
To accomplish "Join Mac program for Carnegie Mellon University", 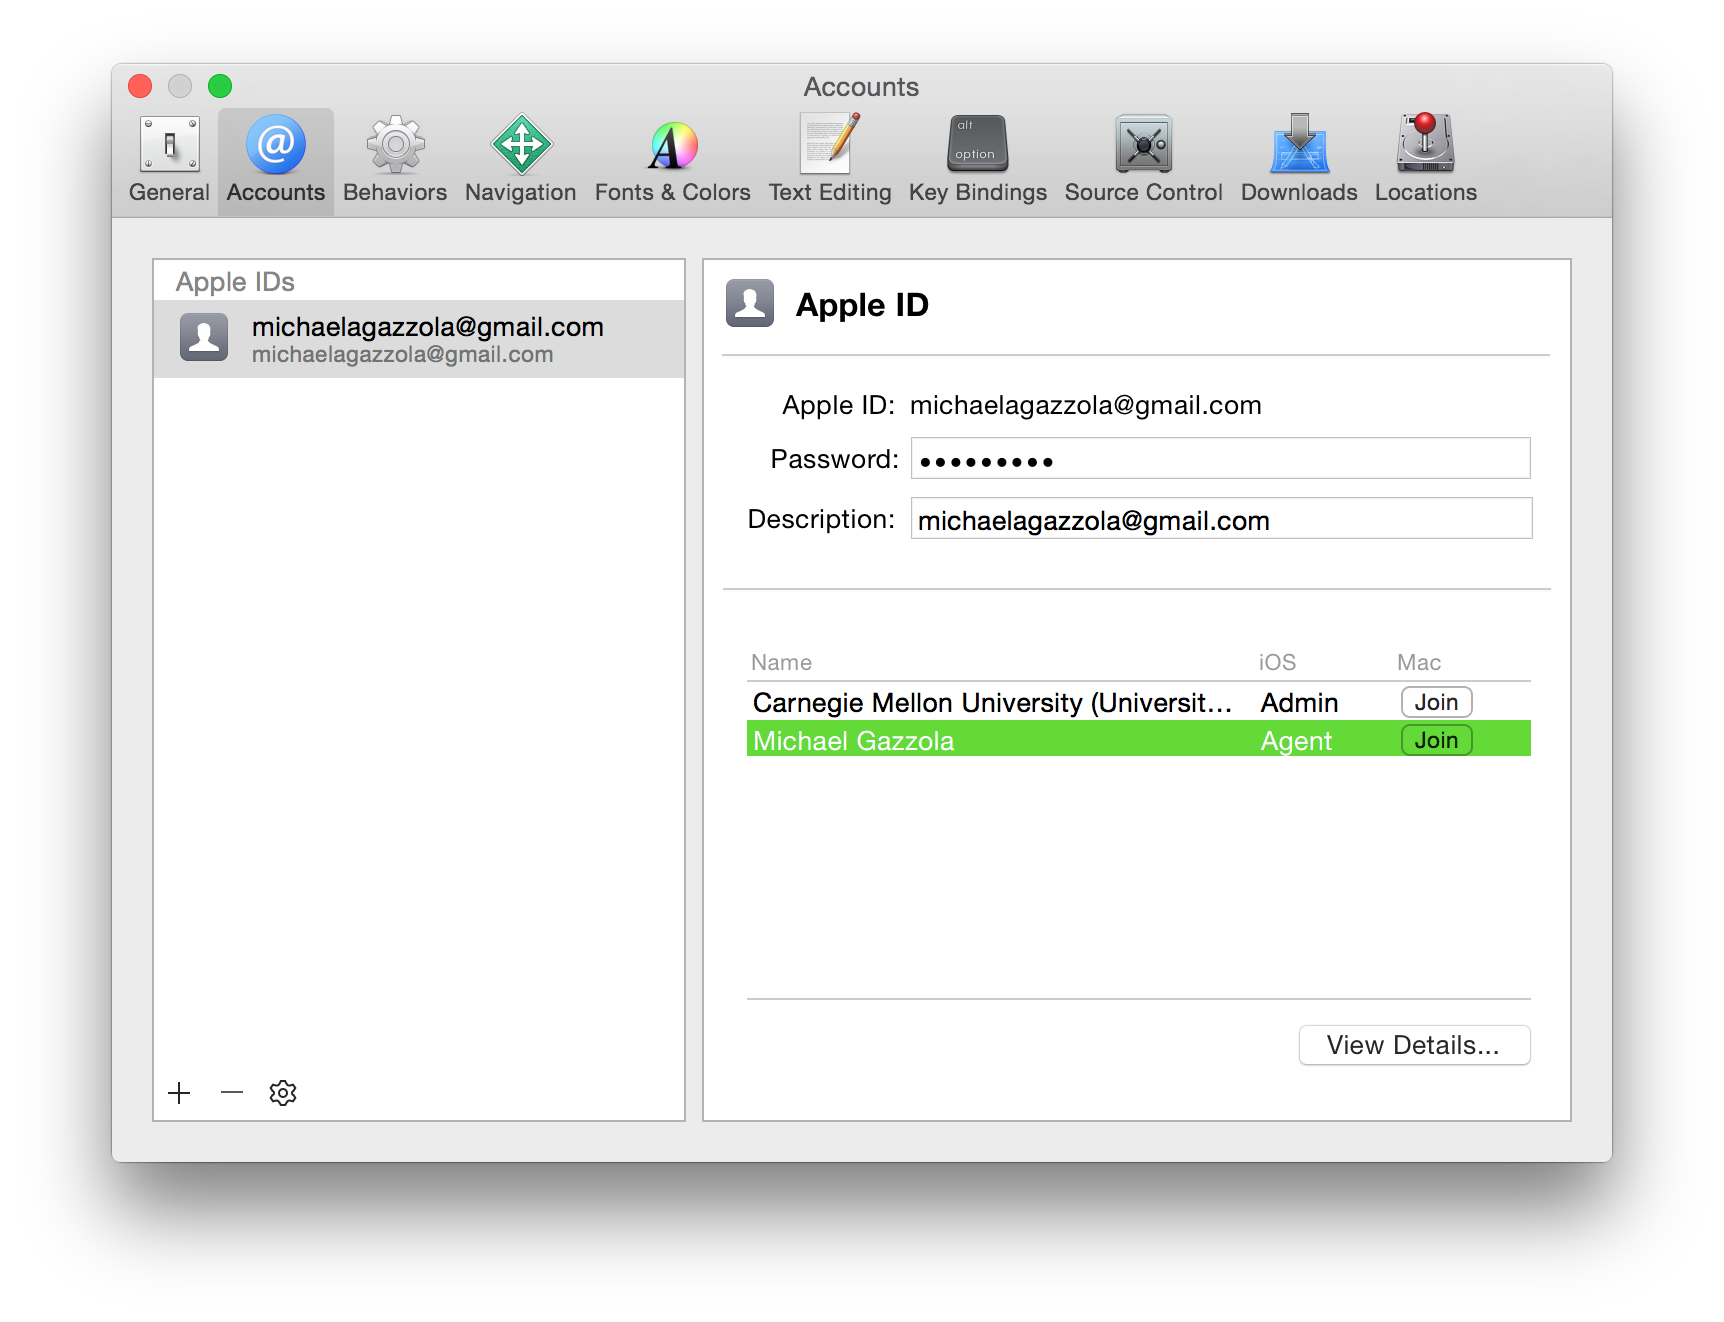I will point(1436,702).
